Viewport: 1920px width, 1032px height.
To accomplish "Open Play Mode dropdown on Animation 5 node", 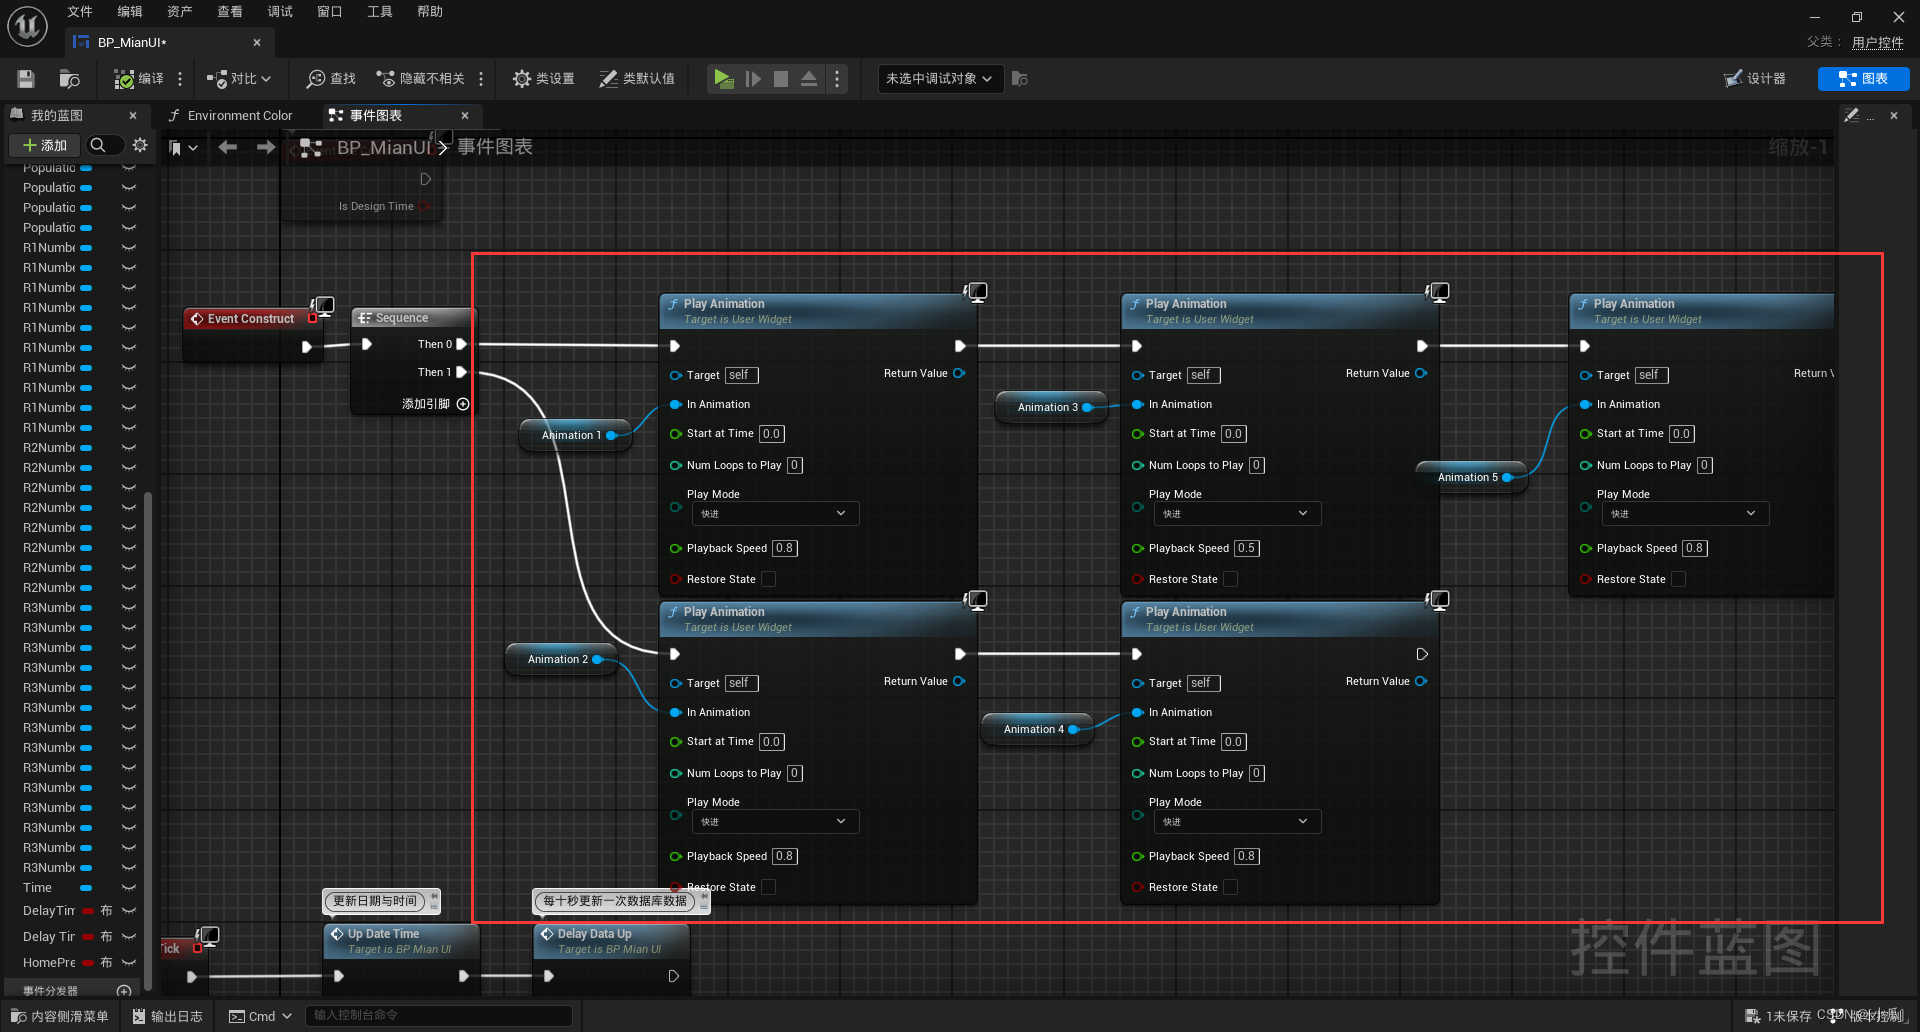I will 1685,514.
